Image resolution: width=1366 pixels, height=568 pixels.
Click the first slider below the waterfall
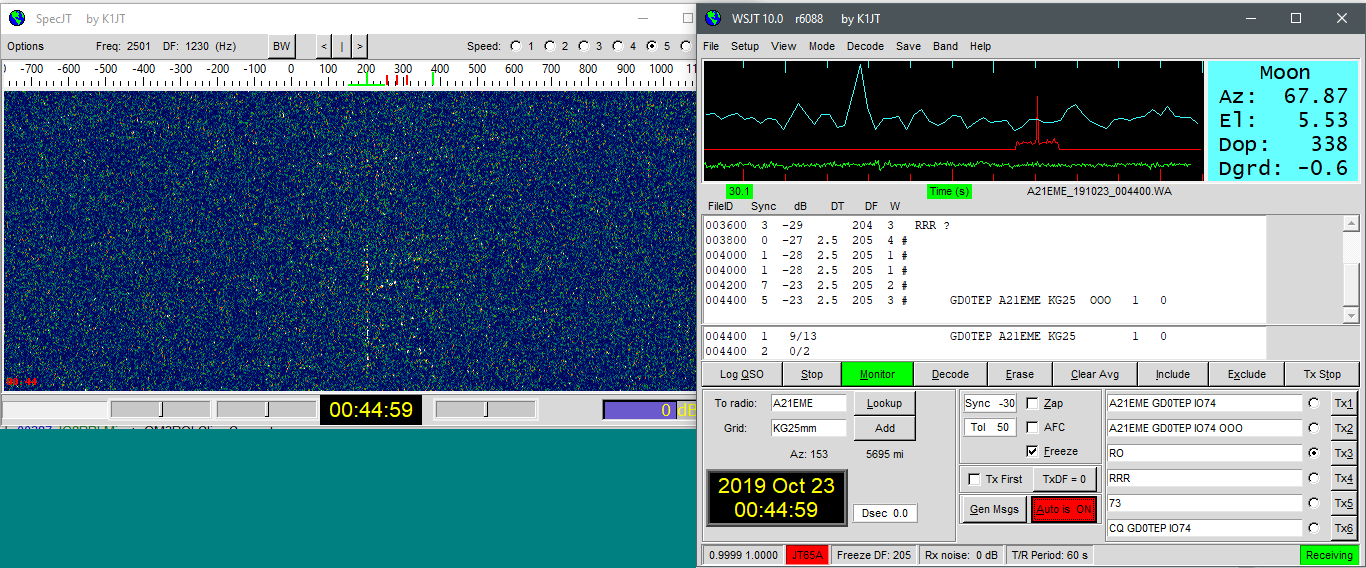click(159, 410)
